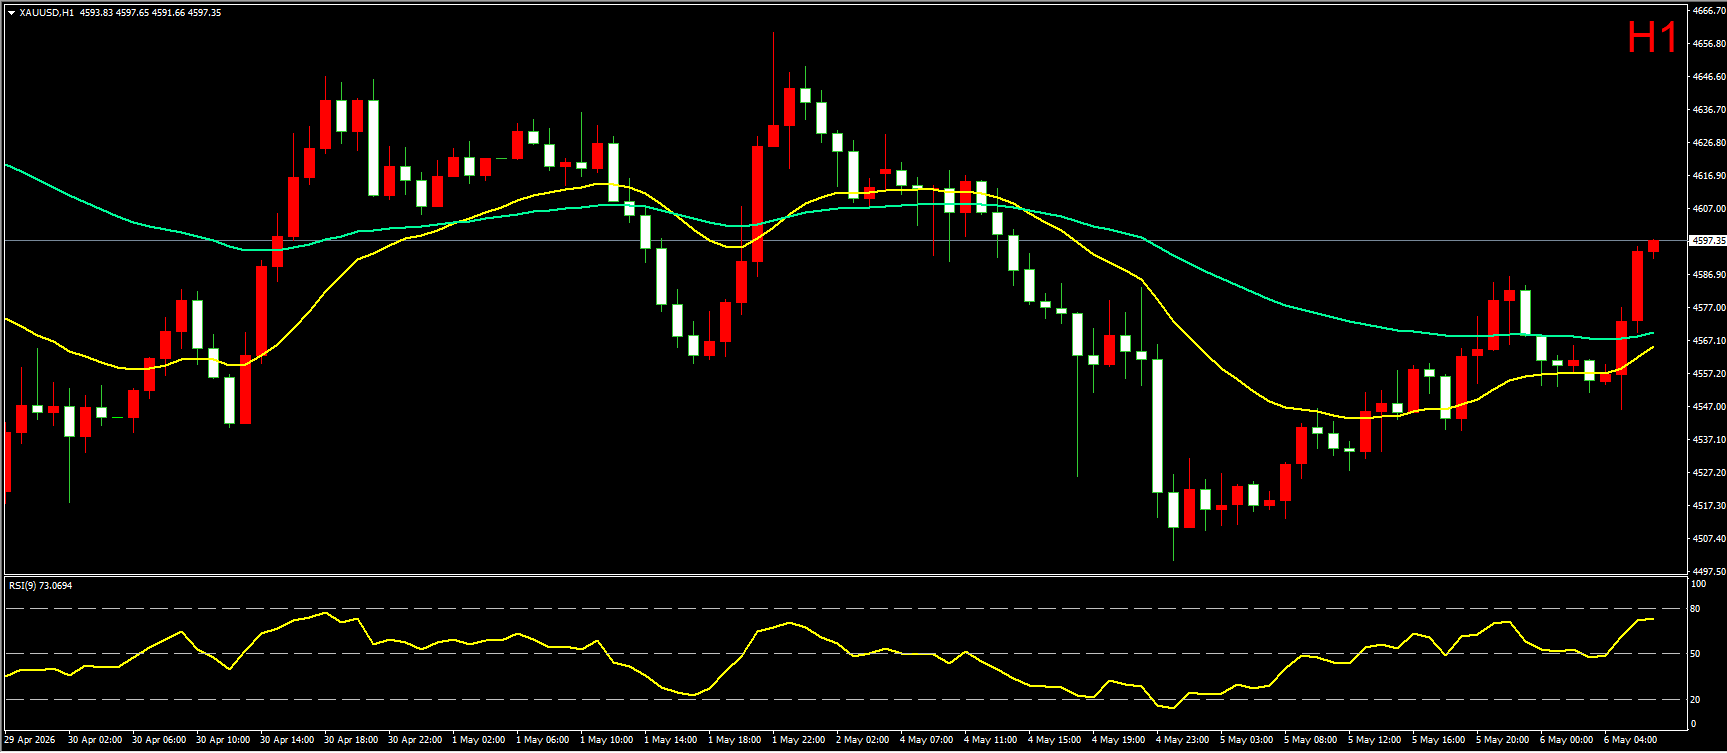Screen dimensions: 1727x753
Task: Click the 4607.00 price axis label
Action: 1709,208
